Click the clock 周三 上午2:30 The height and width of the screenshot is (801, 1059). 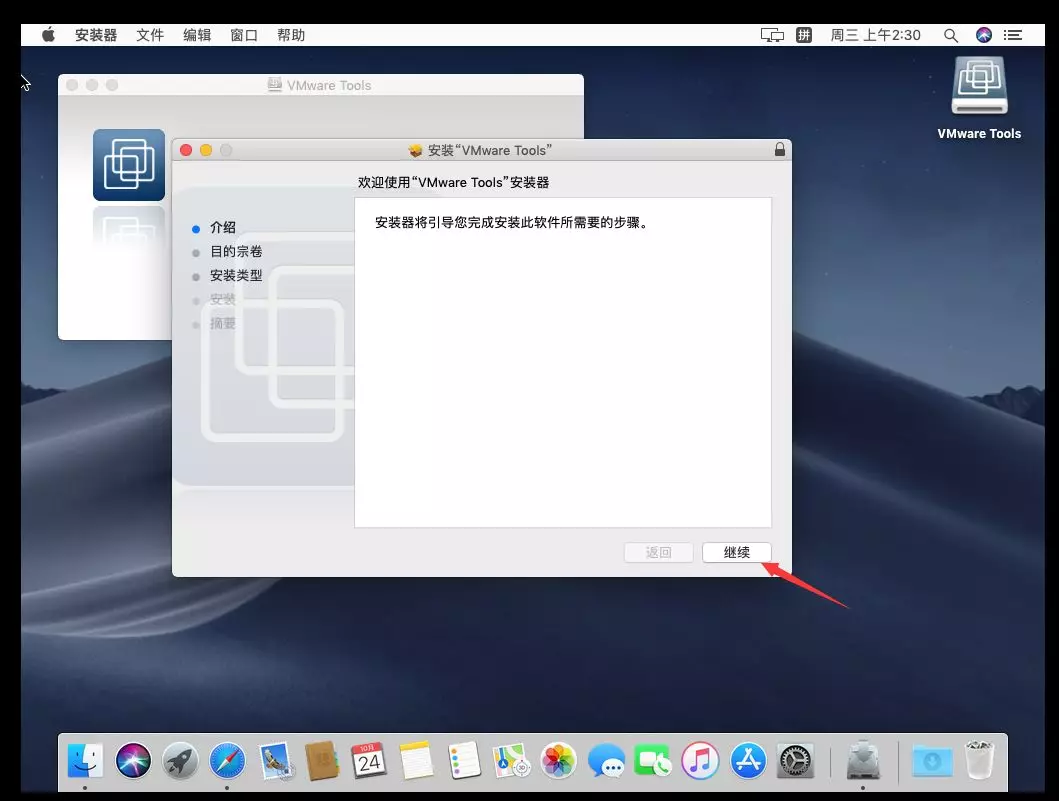[875, 35]
